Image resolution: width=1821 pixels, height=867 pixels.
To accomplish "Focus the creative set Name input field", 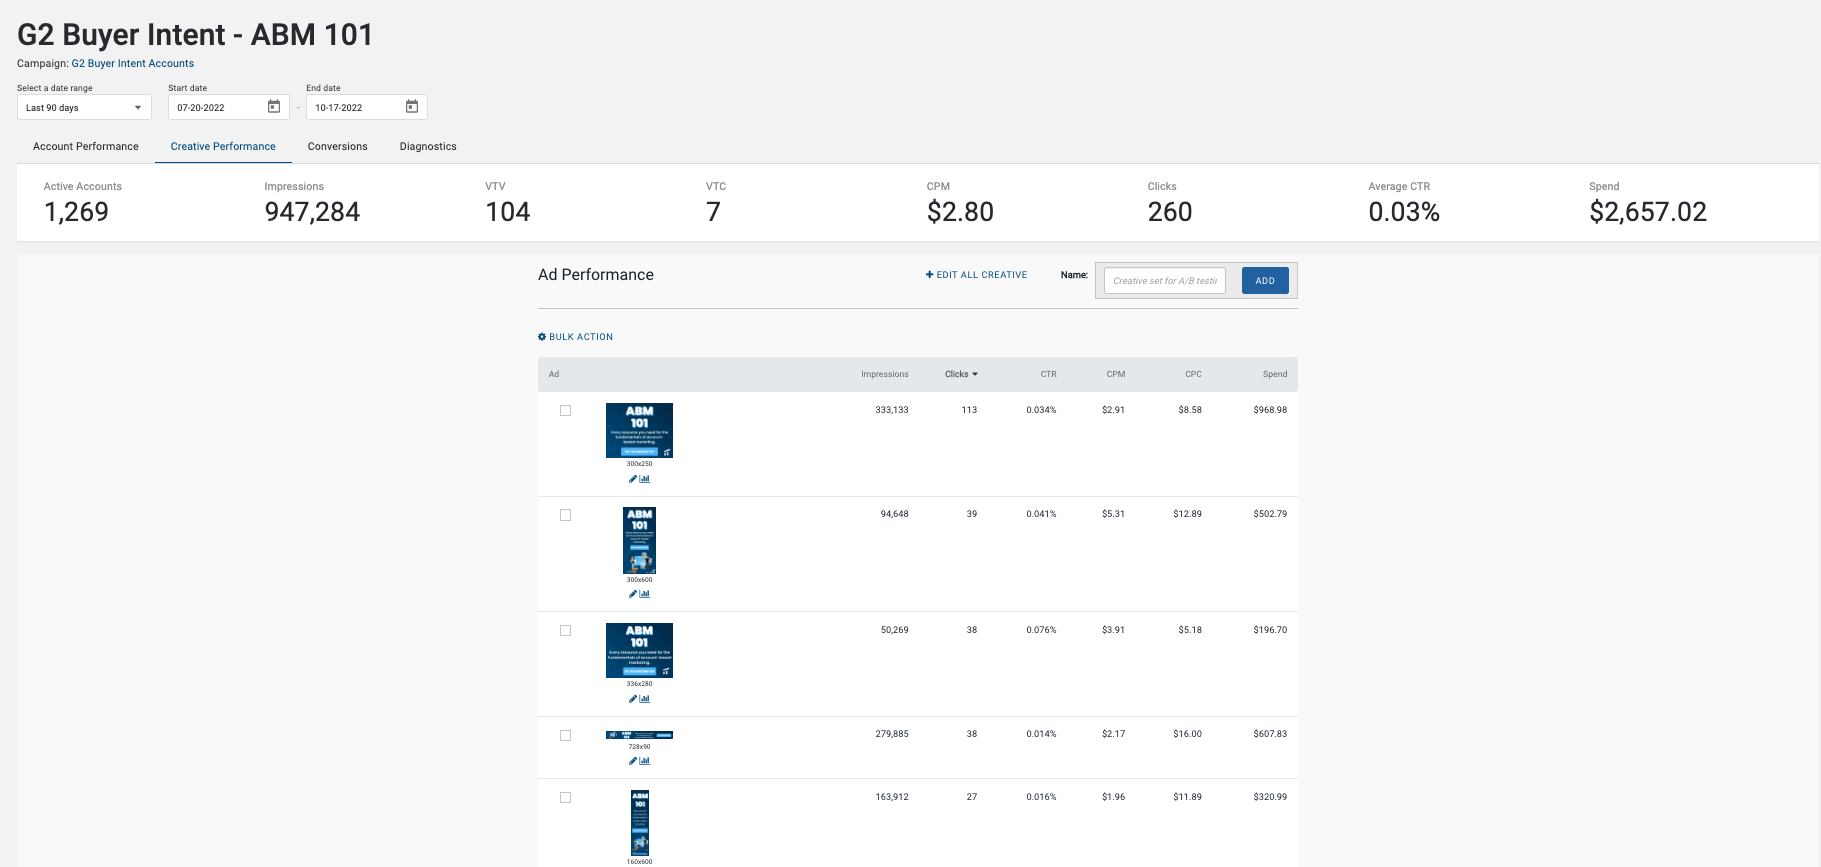I will point(1165,281).
